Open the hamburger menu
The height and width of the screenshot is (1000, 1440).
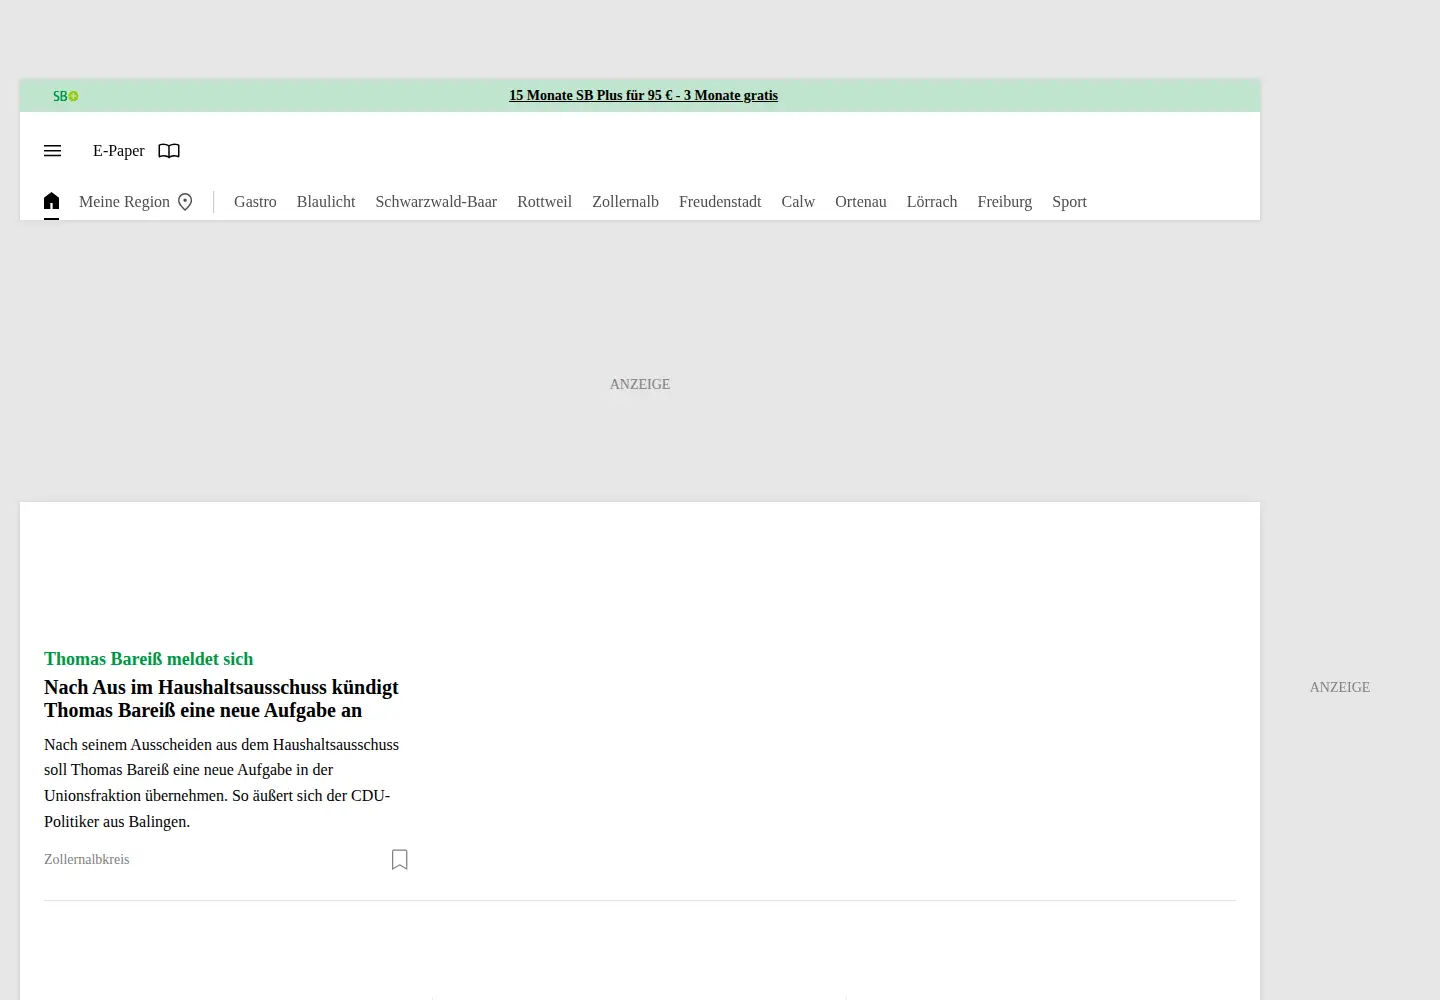coord(53,151)
